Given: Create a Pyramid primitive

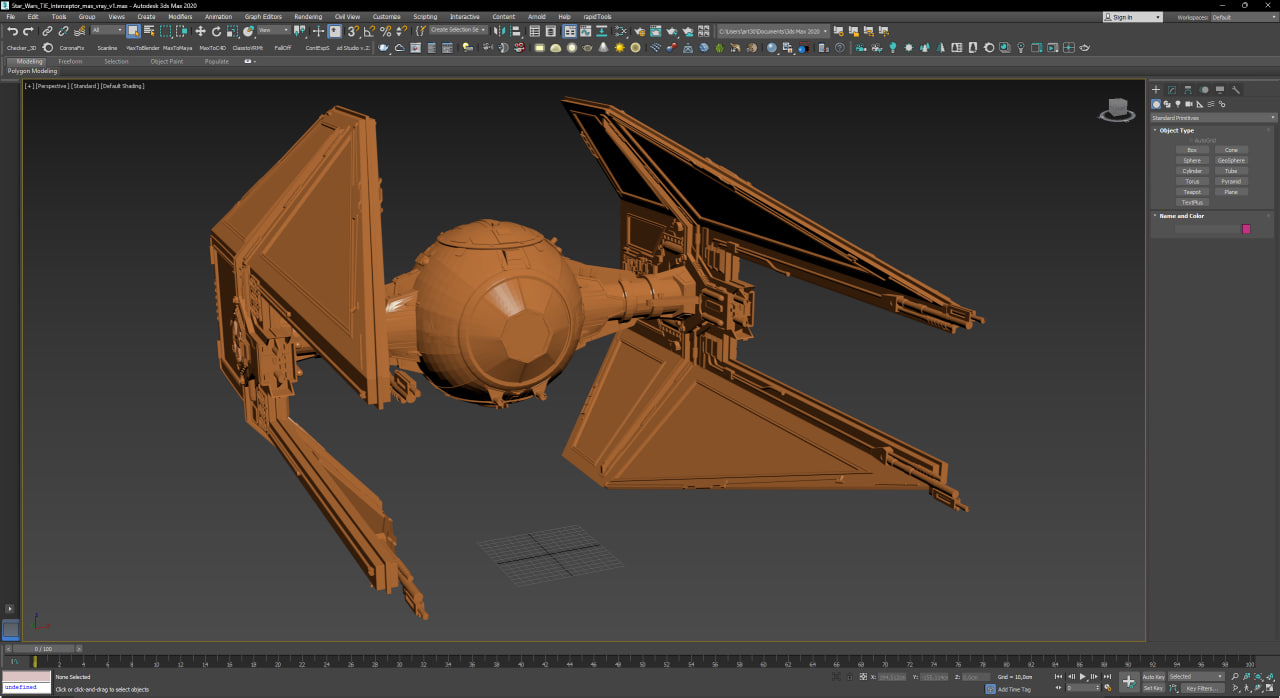Looking at the screenshot, I should coord(1231,181).
